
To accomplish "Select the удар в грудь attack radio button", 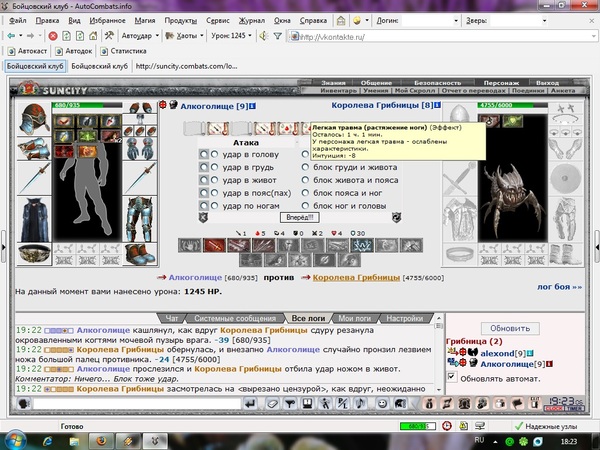I will click(x=214, y=167).
